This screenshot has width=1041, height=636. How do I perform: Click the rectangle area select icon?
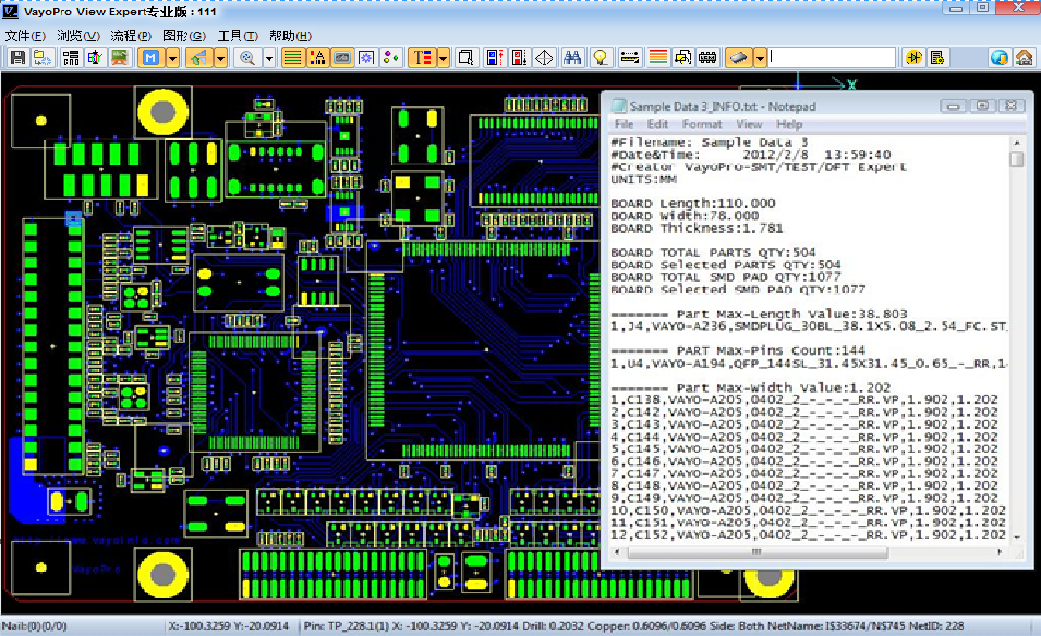[x=466, y=58]
